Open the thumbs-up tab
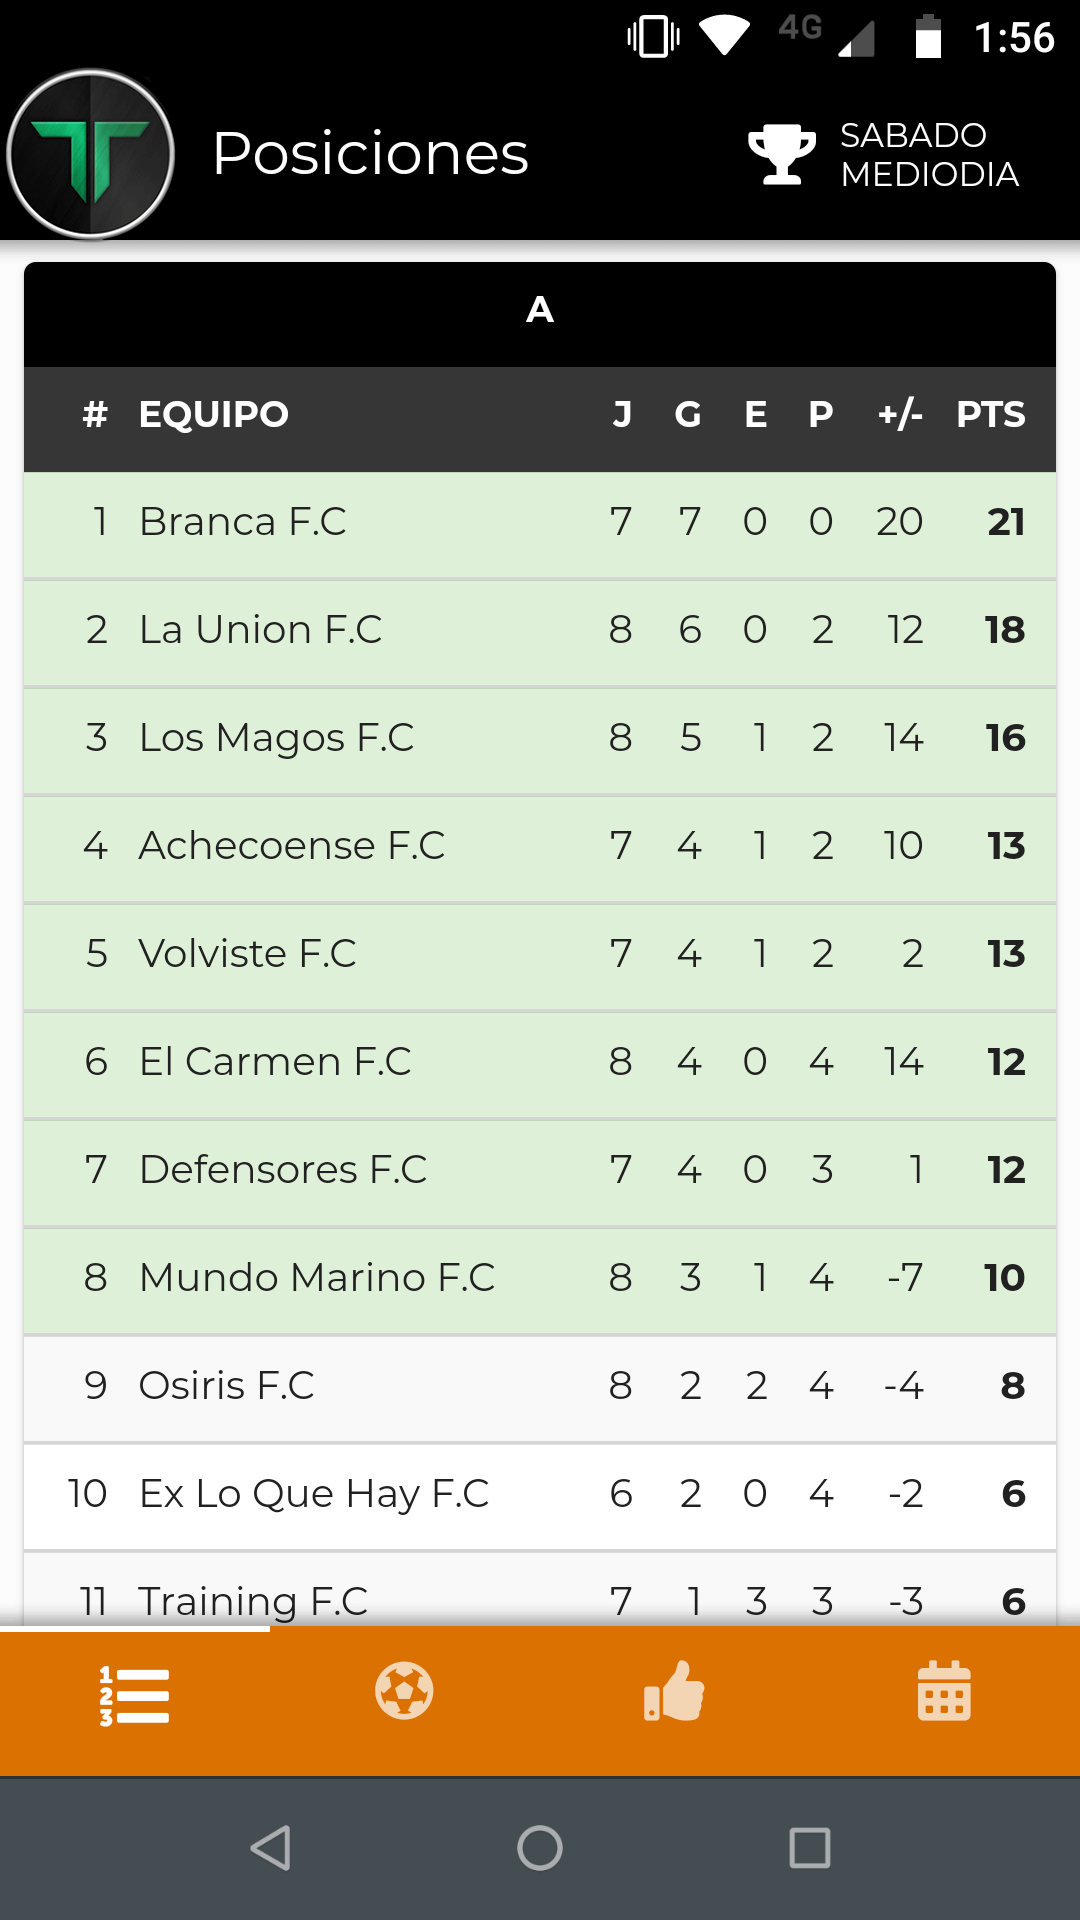Viewport: 1080px width, 1920px height. [x=674, y=1691]
